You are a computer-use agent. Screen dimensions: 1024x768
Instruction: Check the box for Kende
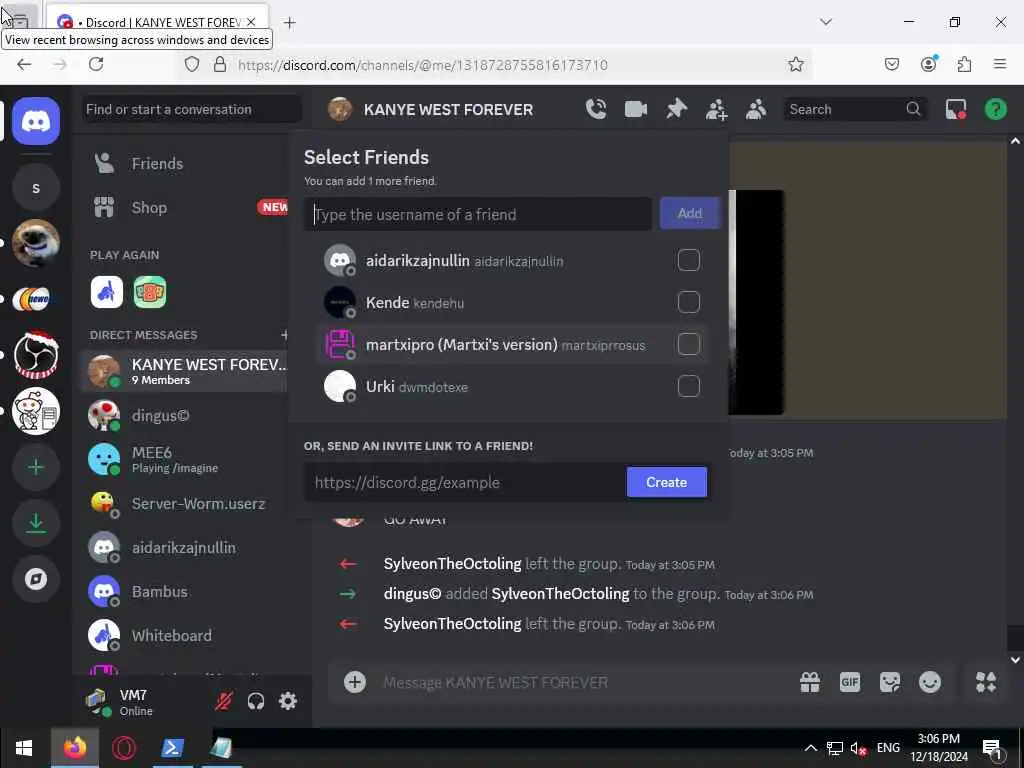(688, 302)
